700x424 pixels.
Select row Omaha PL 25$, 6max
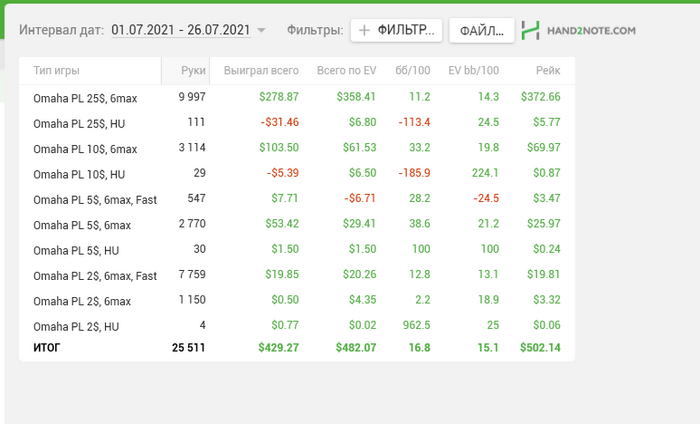pyautogui.click(x=297, y=97)
